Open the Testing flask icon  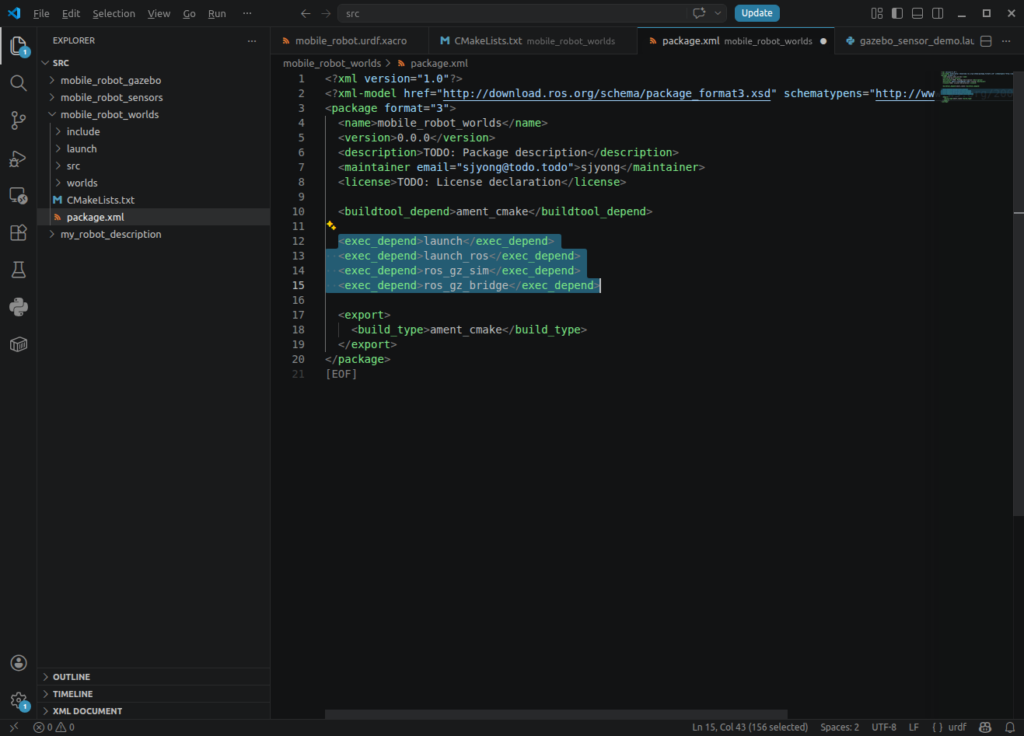pos(18,270)
